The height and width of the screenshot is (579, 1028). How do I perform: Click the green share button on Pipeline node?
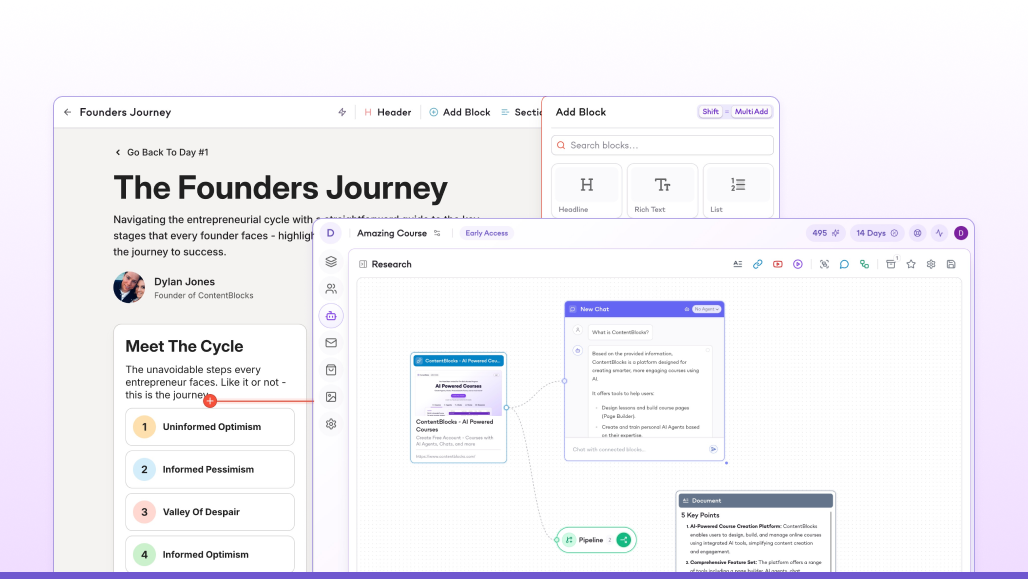point(624,540)
